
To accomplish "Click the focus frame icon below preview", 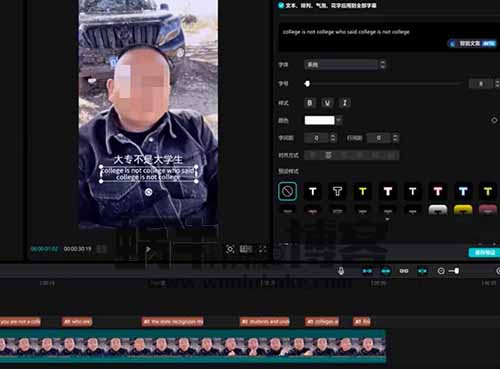I will (230, 249).
